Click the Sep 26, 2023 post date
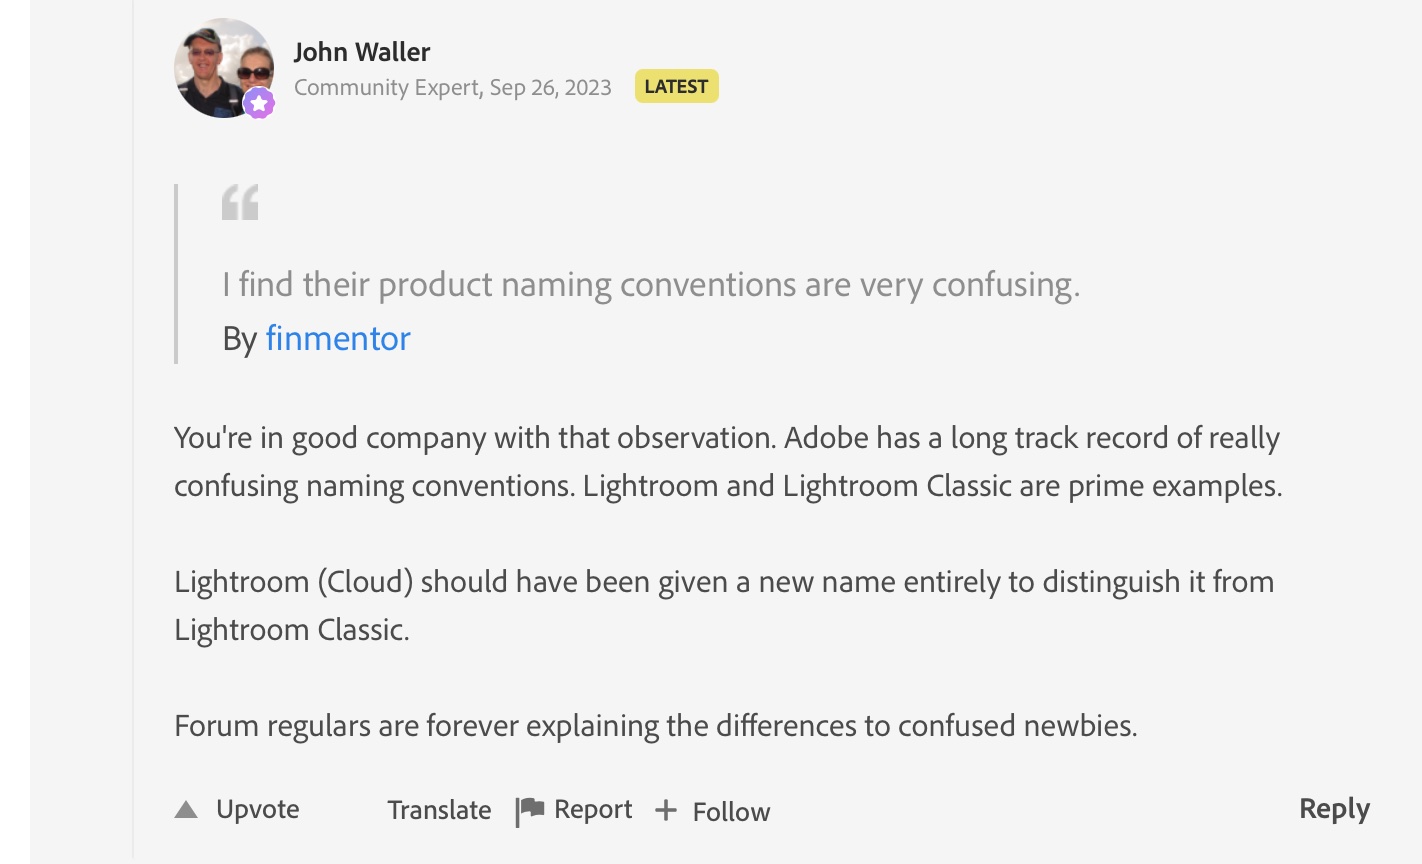The width and height of the screenshot is (1422, 864). (550, 88)
